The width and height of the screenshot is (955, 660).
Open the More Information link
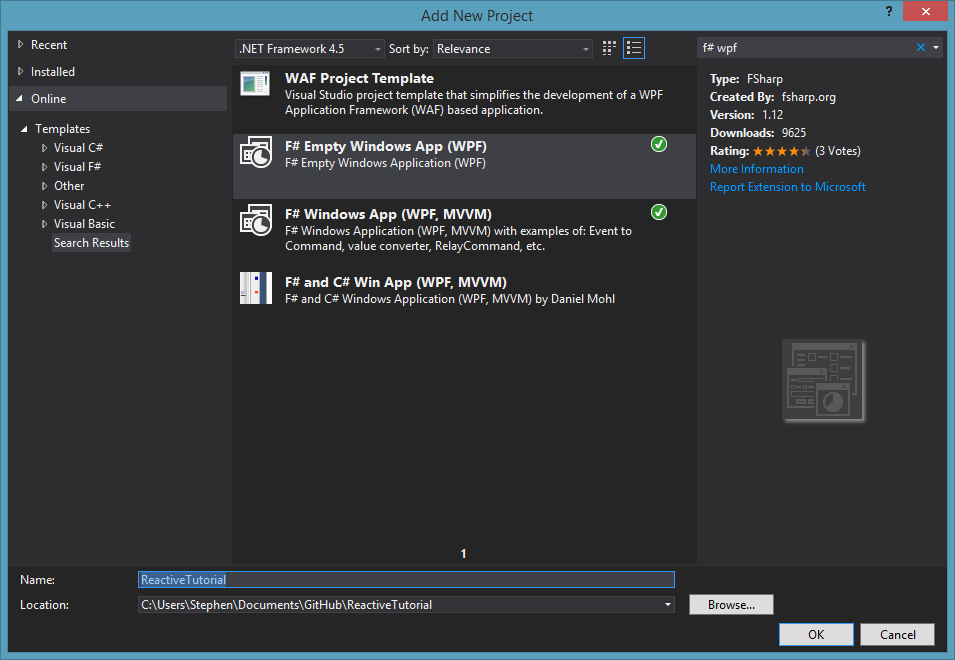click(x=756, y=169)
